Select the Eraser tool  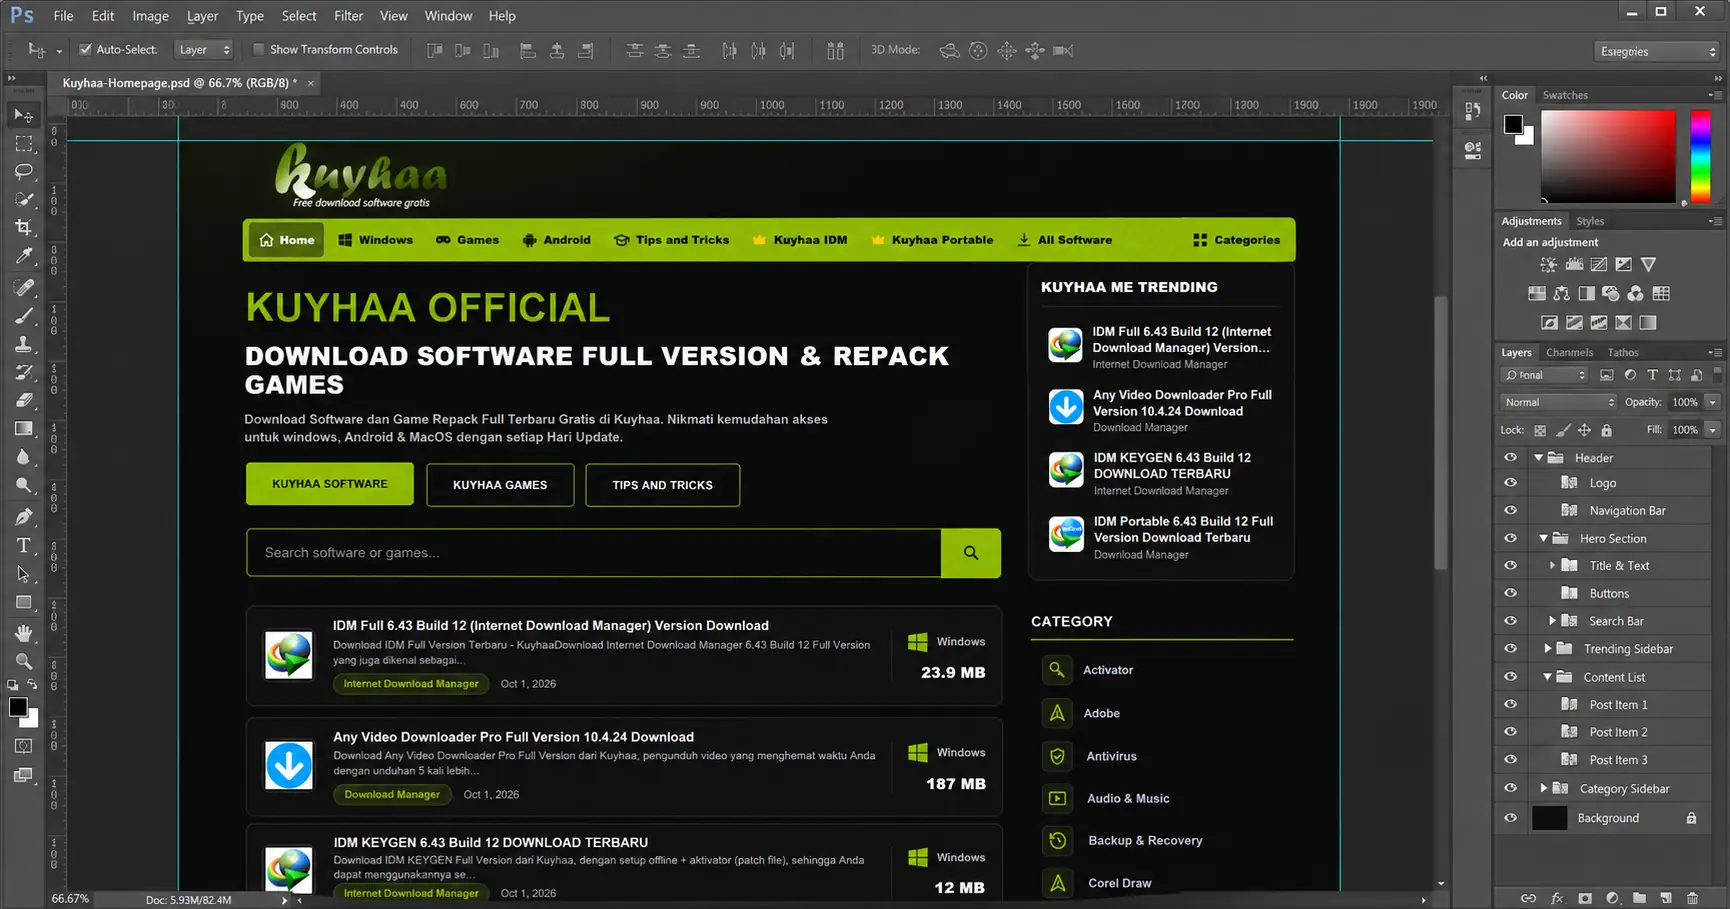point(23,400)
